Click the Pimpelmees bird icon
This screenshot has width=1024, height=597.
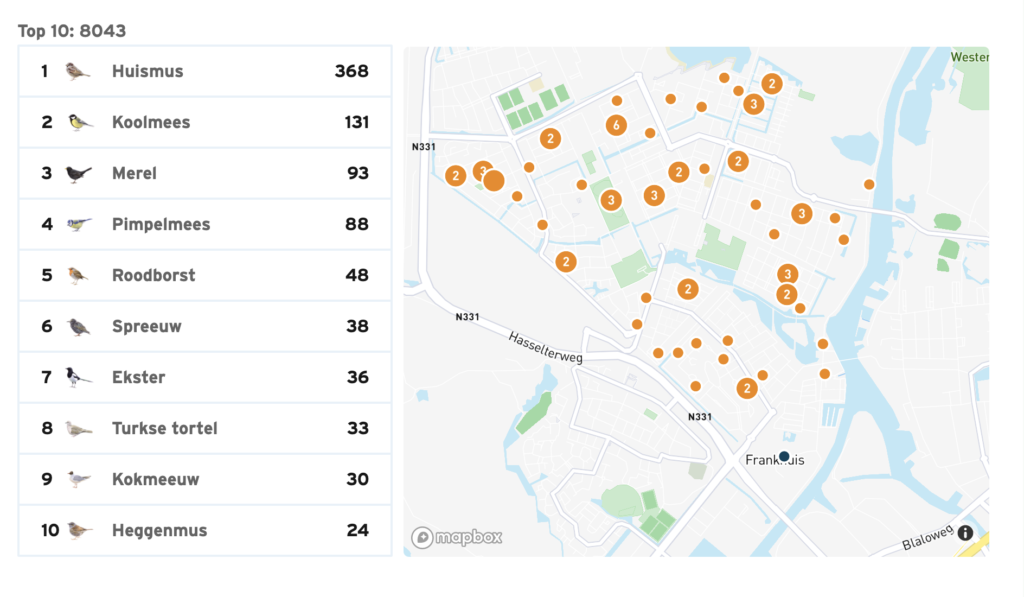pyautogui.click(x=79, y=224)
